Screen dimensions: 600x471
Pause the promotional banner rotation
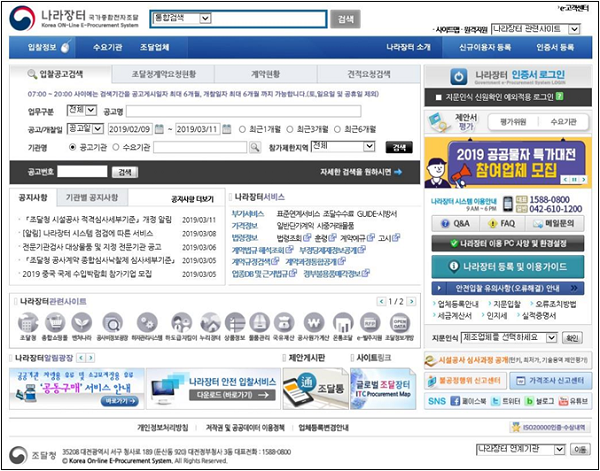tap(575, 180)
